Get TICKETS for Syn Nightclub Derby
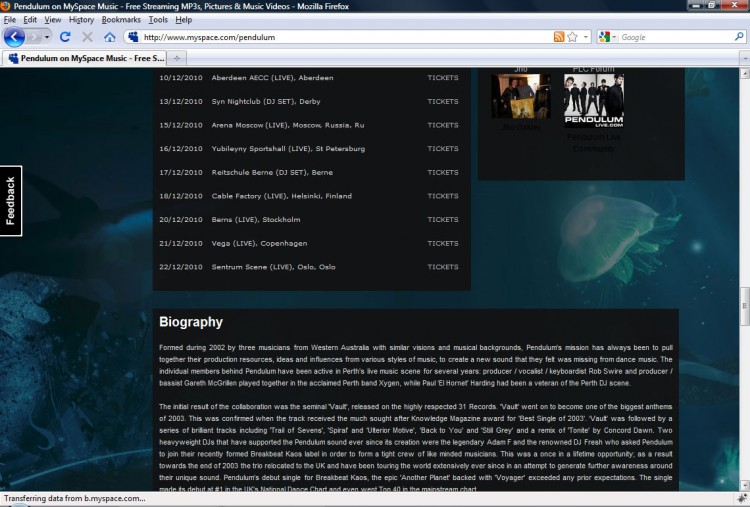Viewport: 750px width, 507px height. (442, 101)
